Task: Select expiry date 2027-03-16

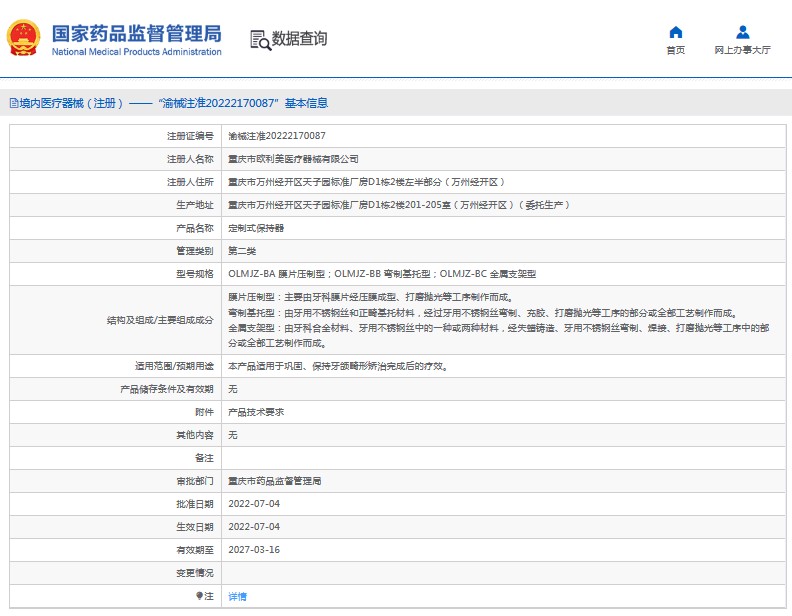Action: coord(254,550)
